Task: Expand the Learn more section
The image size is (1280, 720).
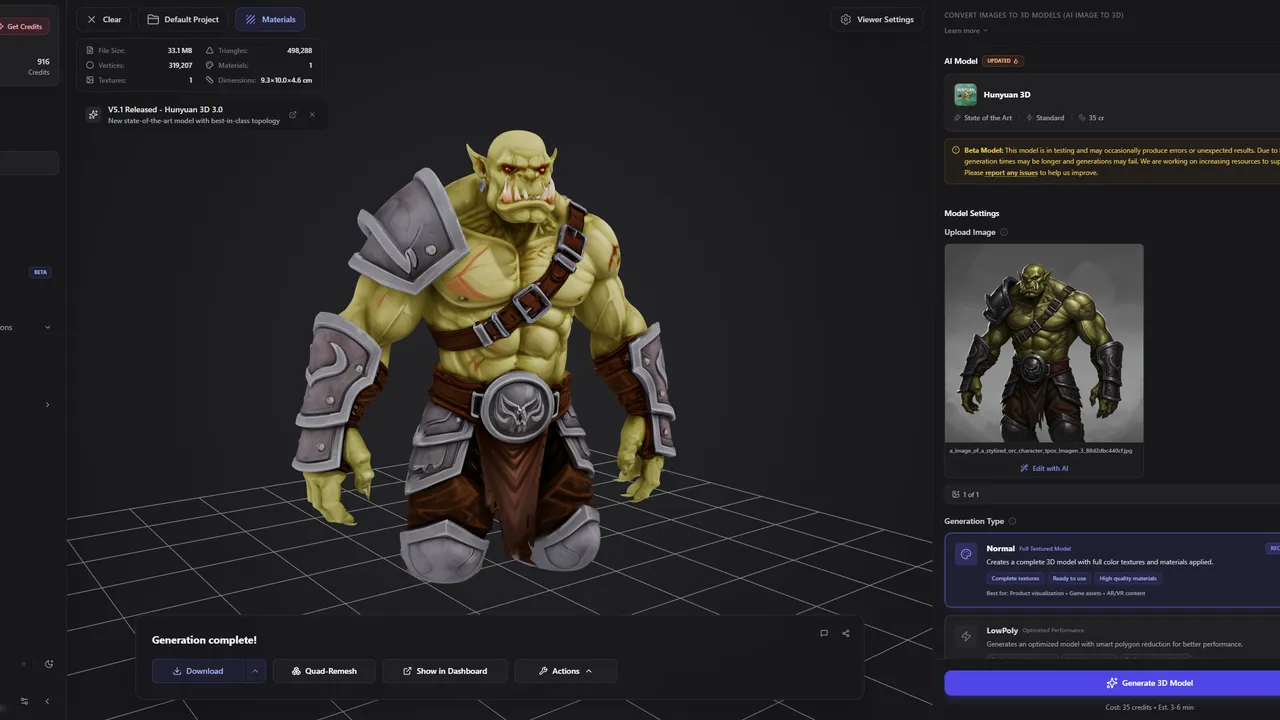Action: 966,31
